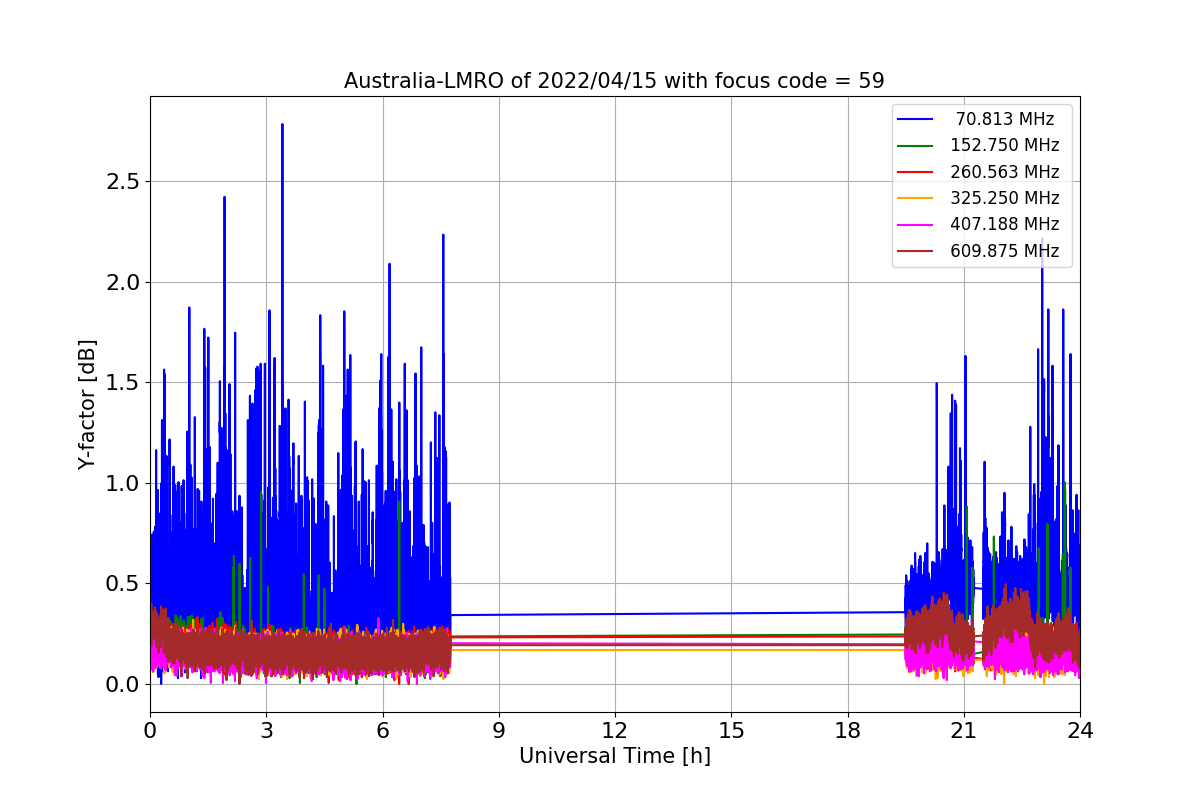Viewport: 1200px width, 800px height.
Task: Click x-axis tick label 0
Action: [x=150, y=730]
